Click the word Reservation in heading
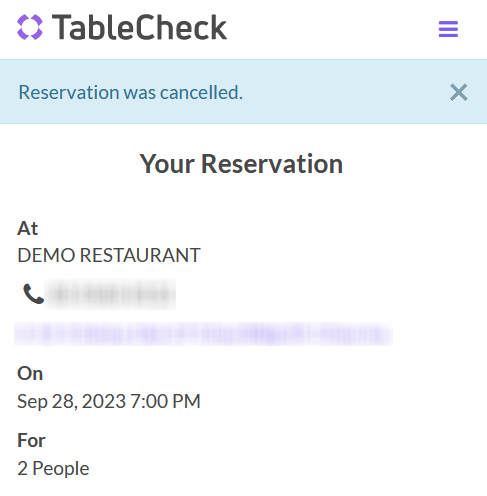This screenshot has height=496, width=487. coord(272,164)
